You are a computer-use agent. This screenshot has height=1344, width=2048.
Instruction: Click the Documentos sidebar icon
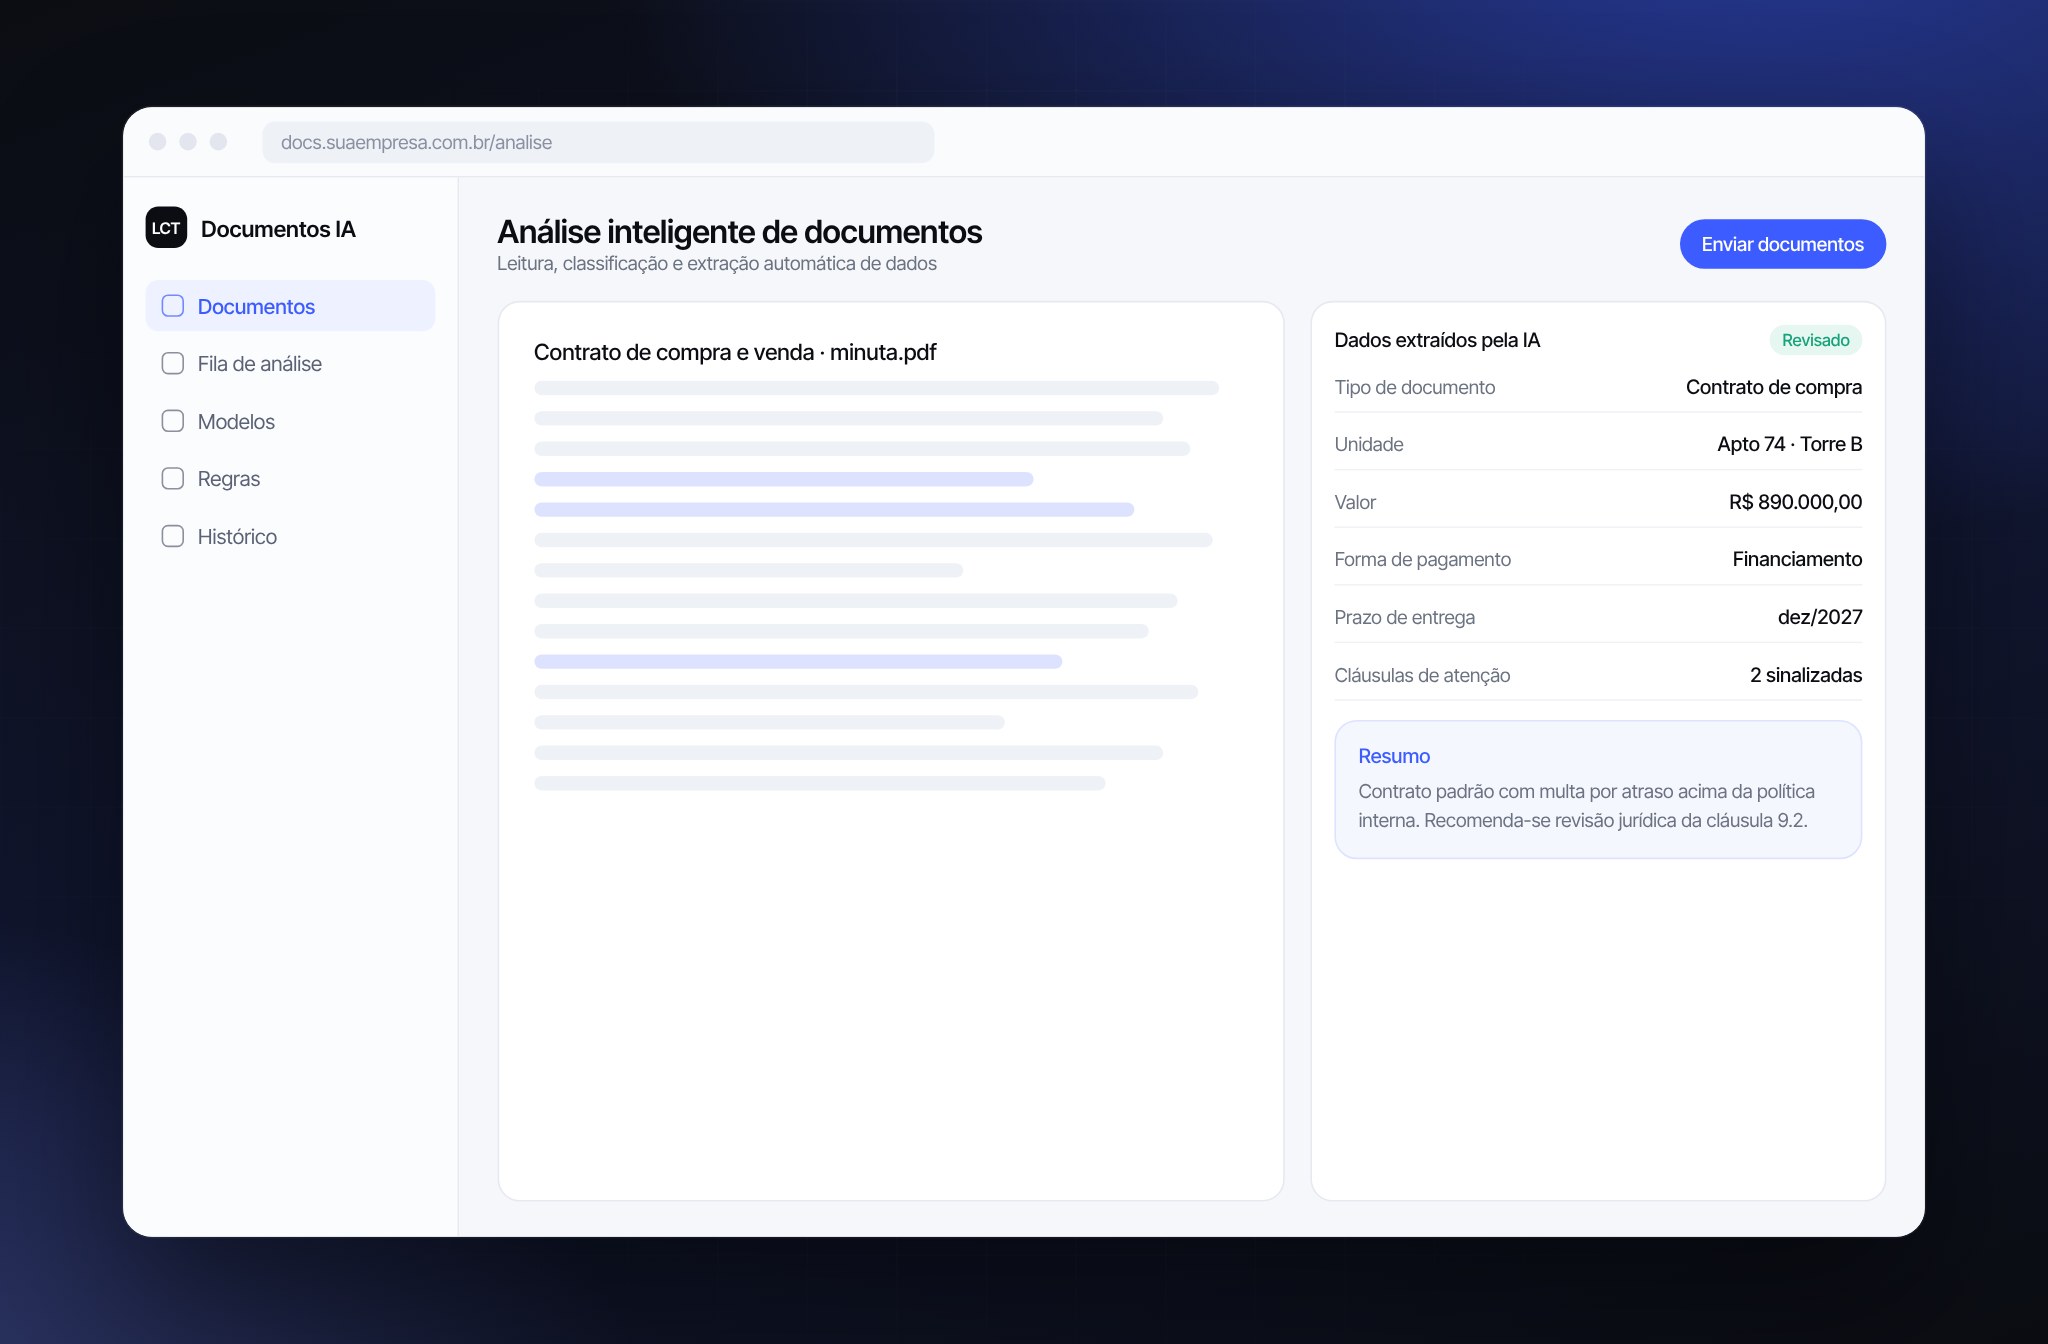pos(173,306)
